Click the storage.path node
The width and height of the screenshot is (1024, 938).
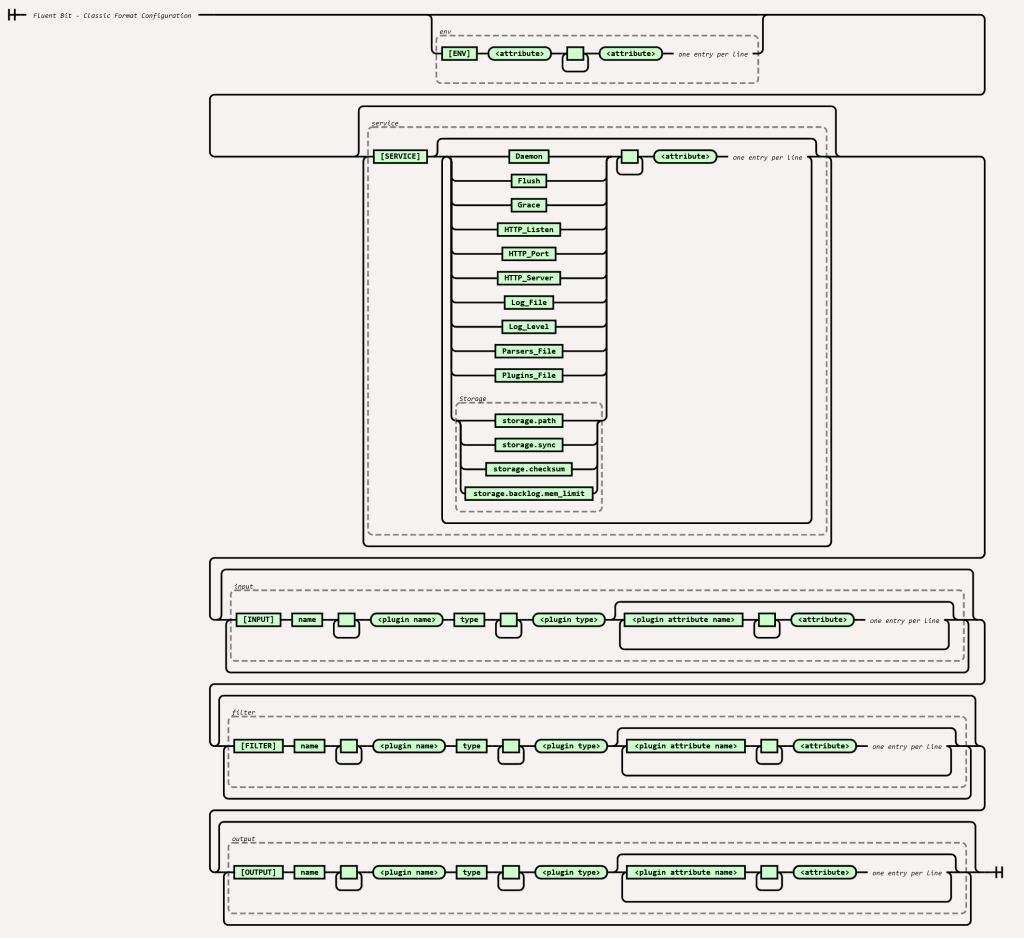click(528, 421)
